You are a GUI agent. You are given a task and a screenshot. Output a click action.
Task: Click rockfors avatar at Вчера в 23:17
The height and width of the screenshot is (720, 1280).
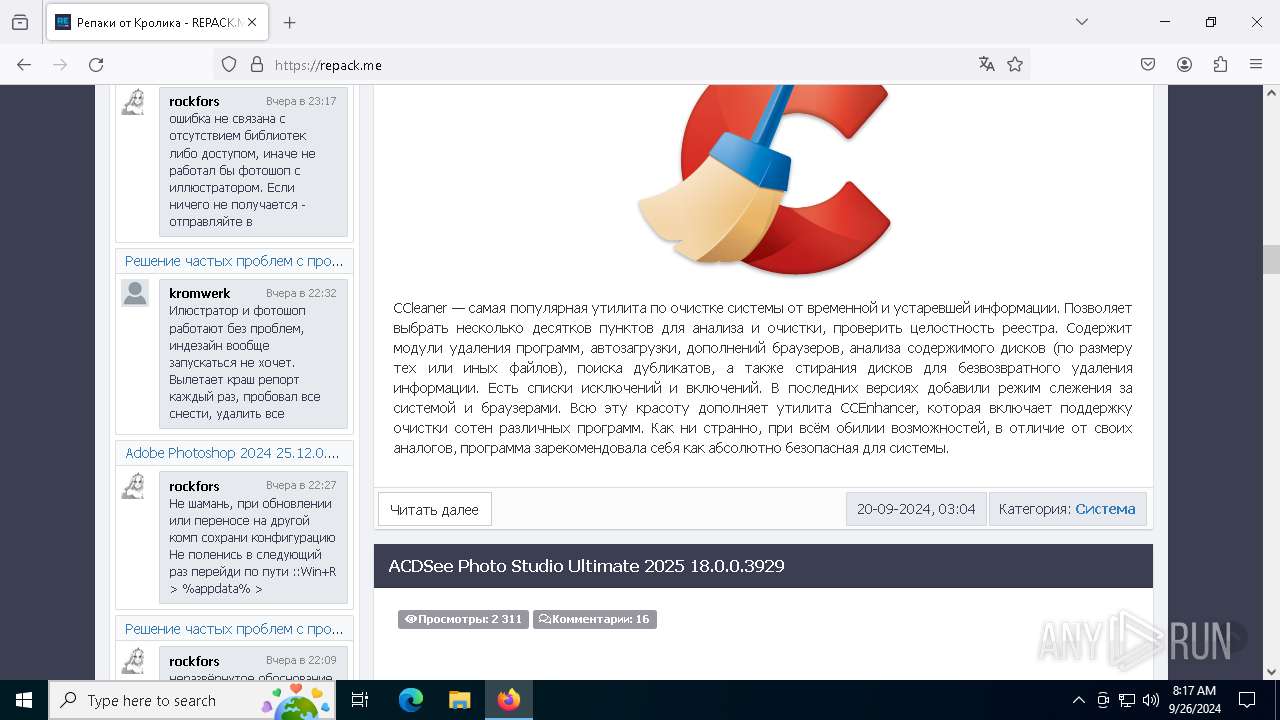coord(135,101)
